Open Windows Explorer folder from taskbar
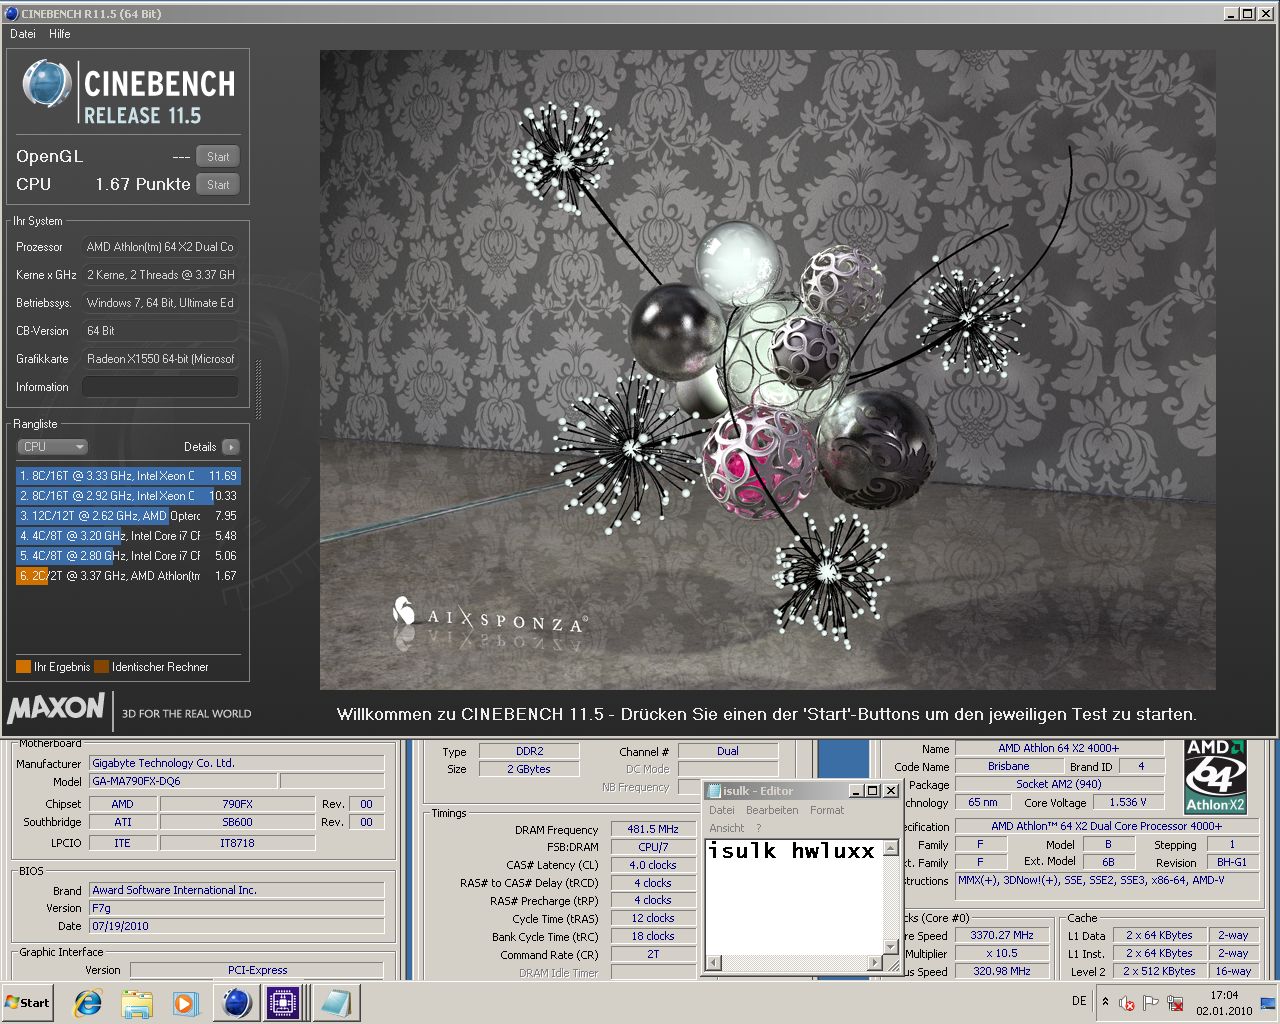Viewport: 1280px width, 1024px height. point(137,1003)
